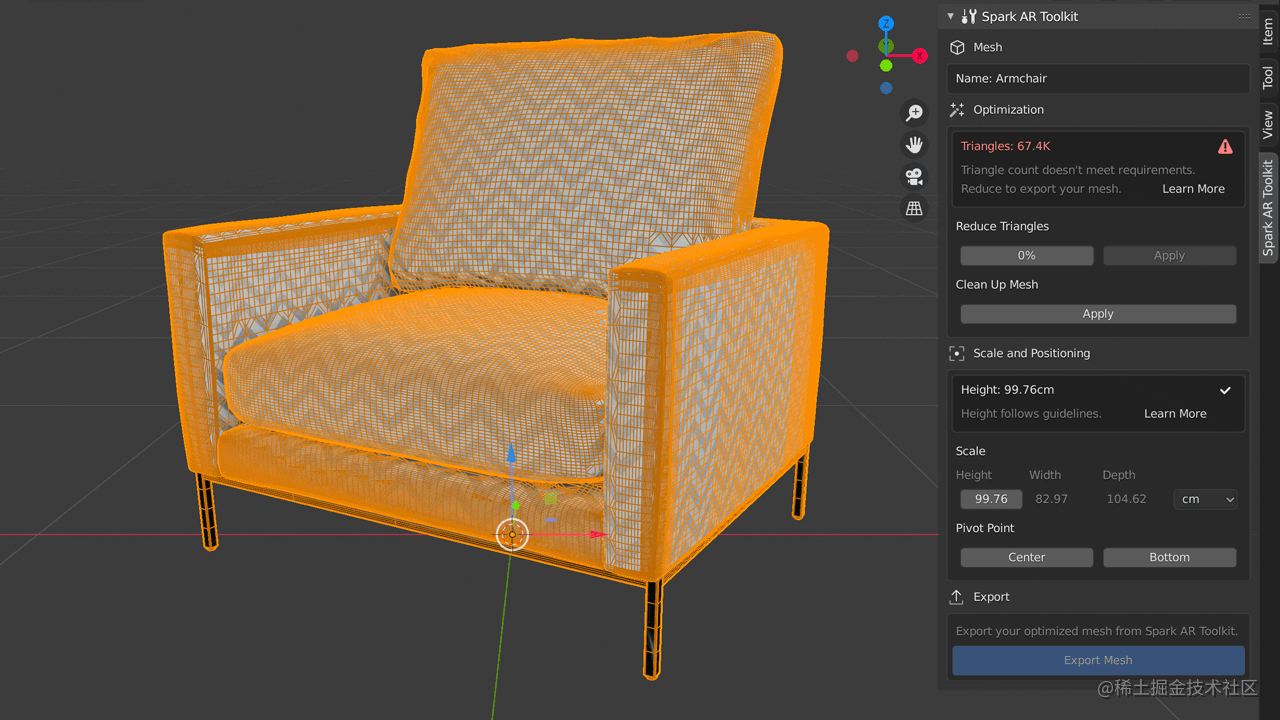Collapse the Spark AR Toolkit panel
The width and height of the screenshot is (1280, 720).
(949, 16)
